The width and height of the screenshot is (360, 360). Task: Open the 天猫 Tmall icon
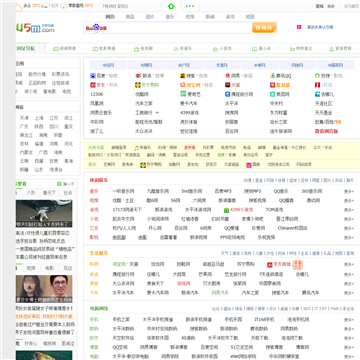pos(228,85)
